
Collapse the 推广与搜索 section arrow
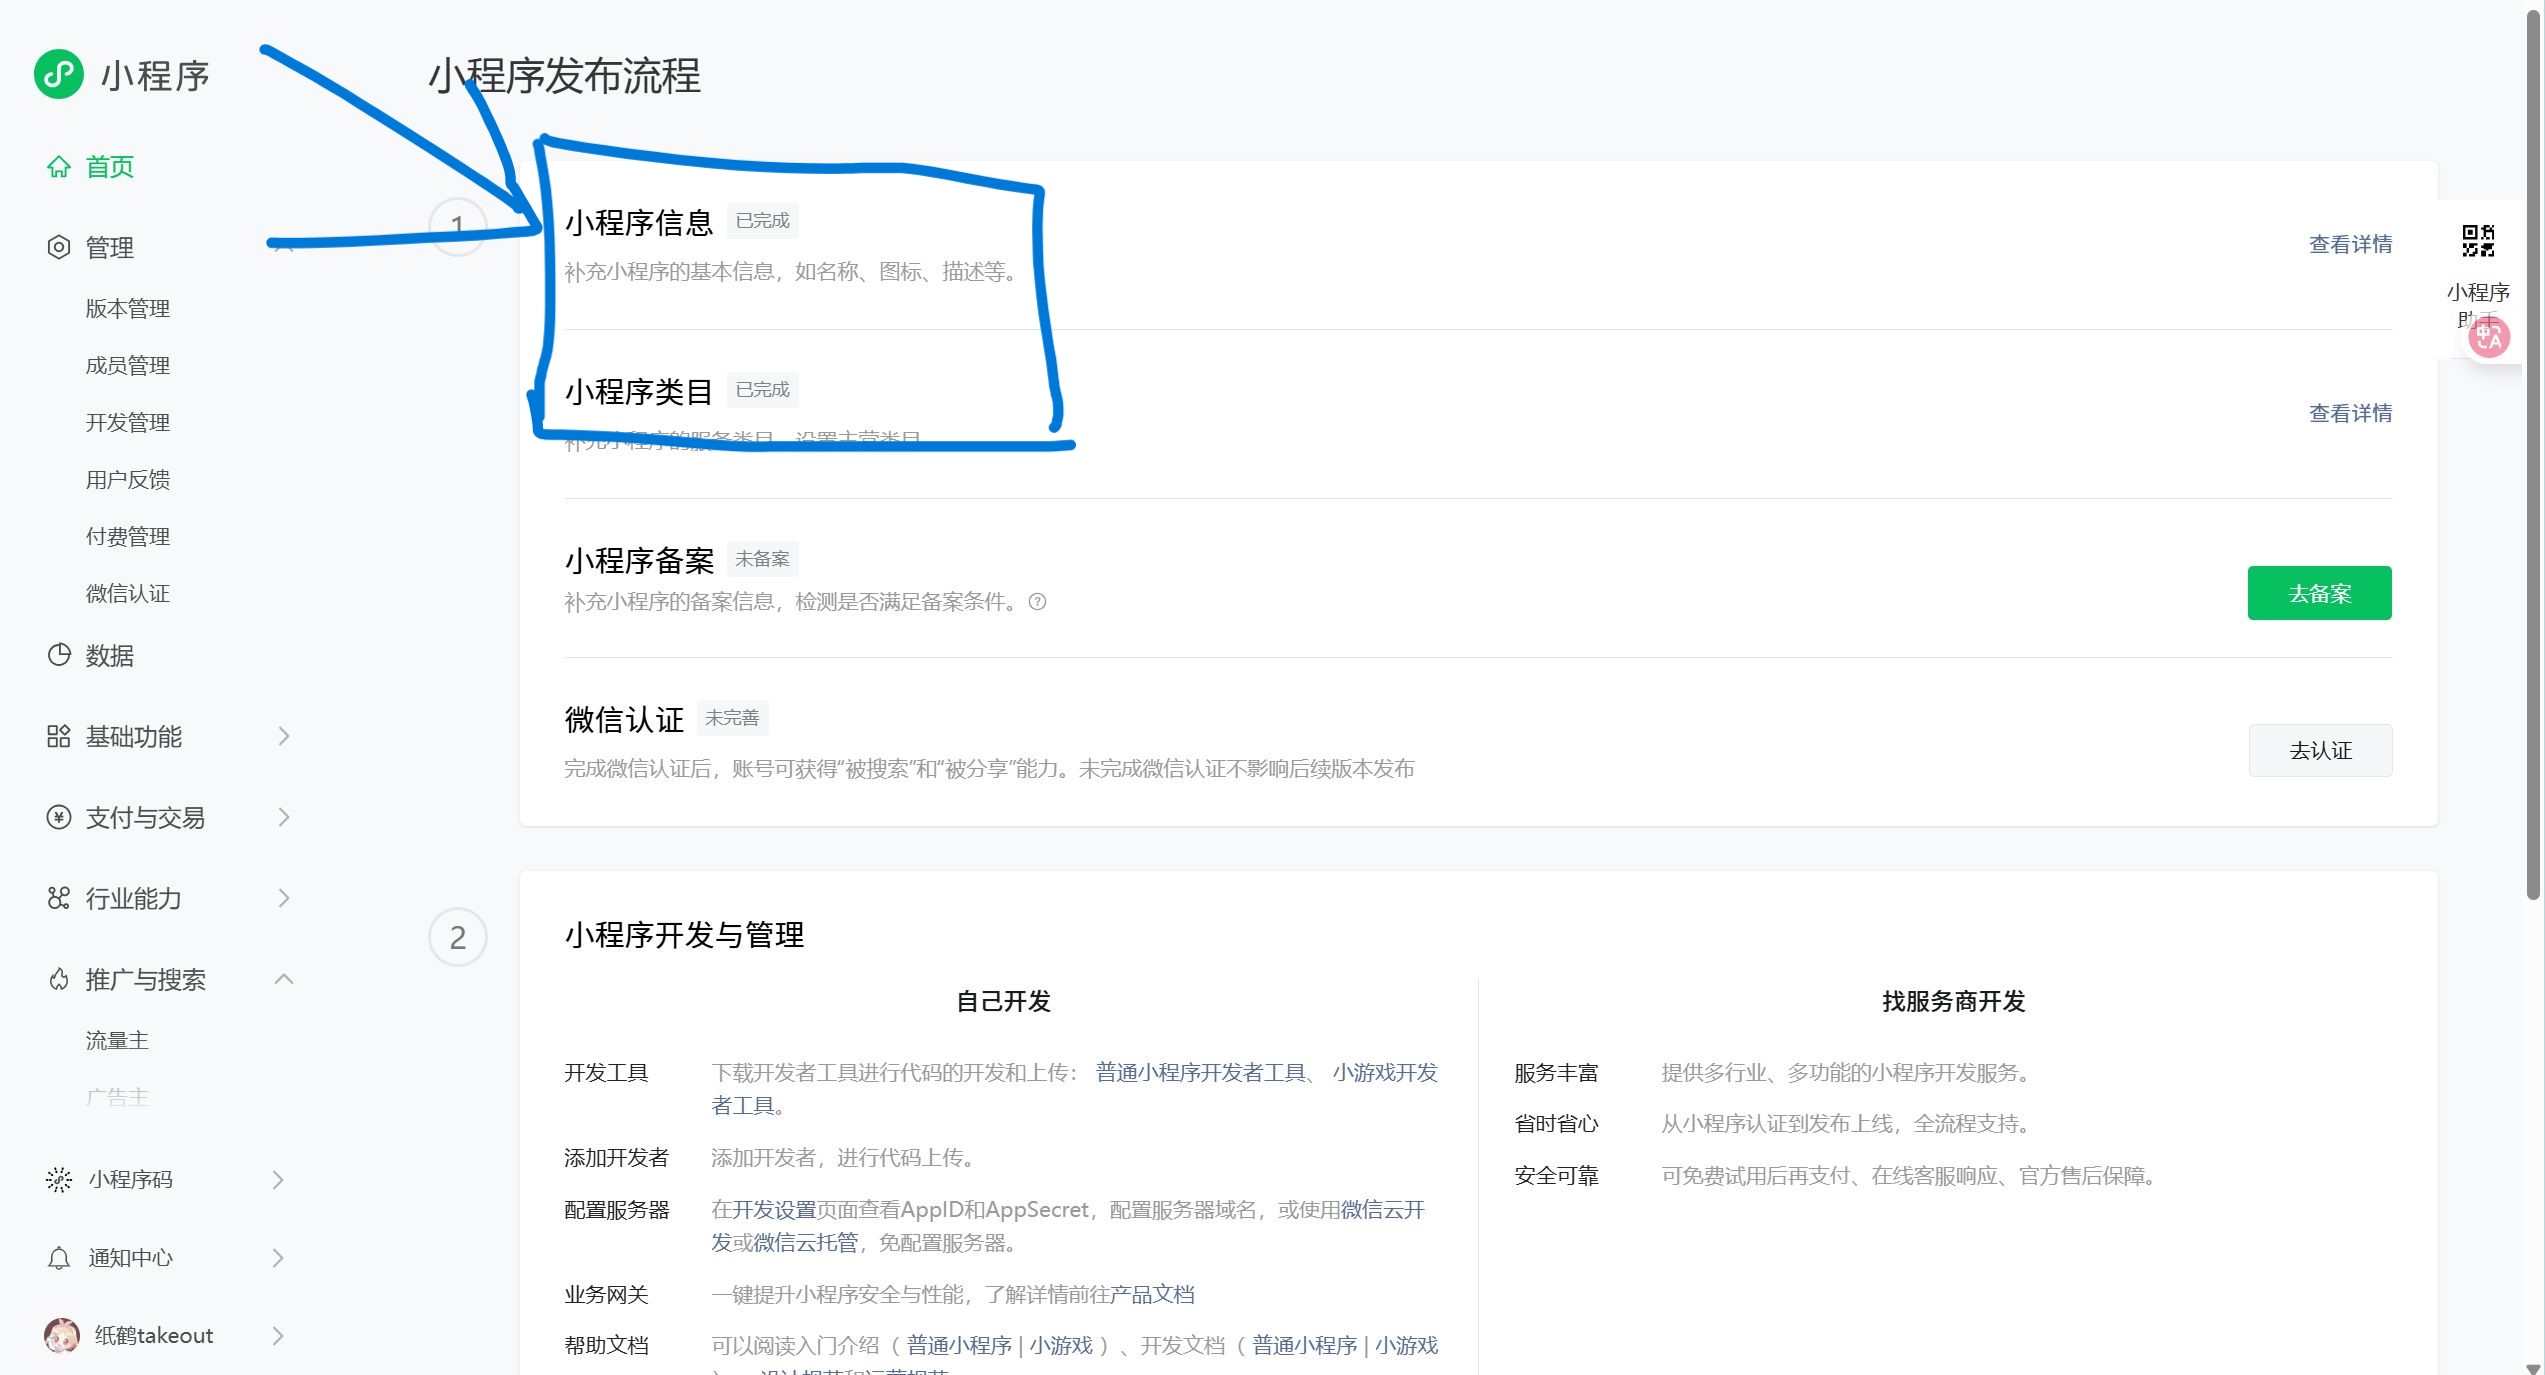284,979
